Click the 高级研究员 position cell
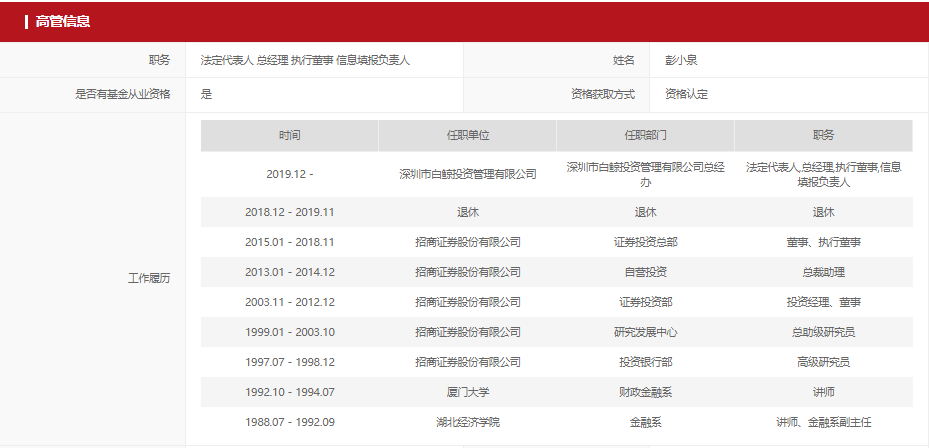Viewport: 929px width, 448px height. (824, 362)
